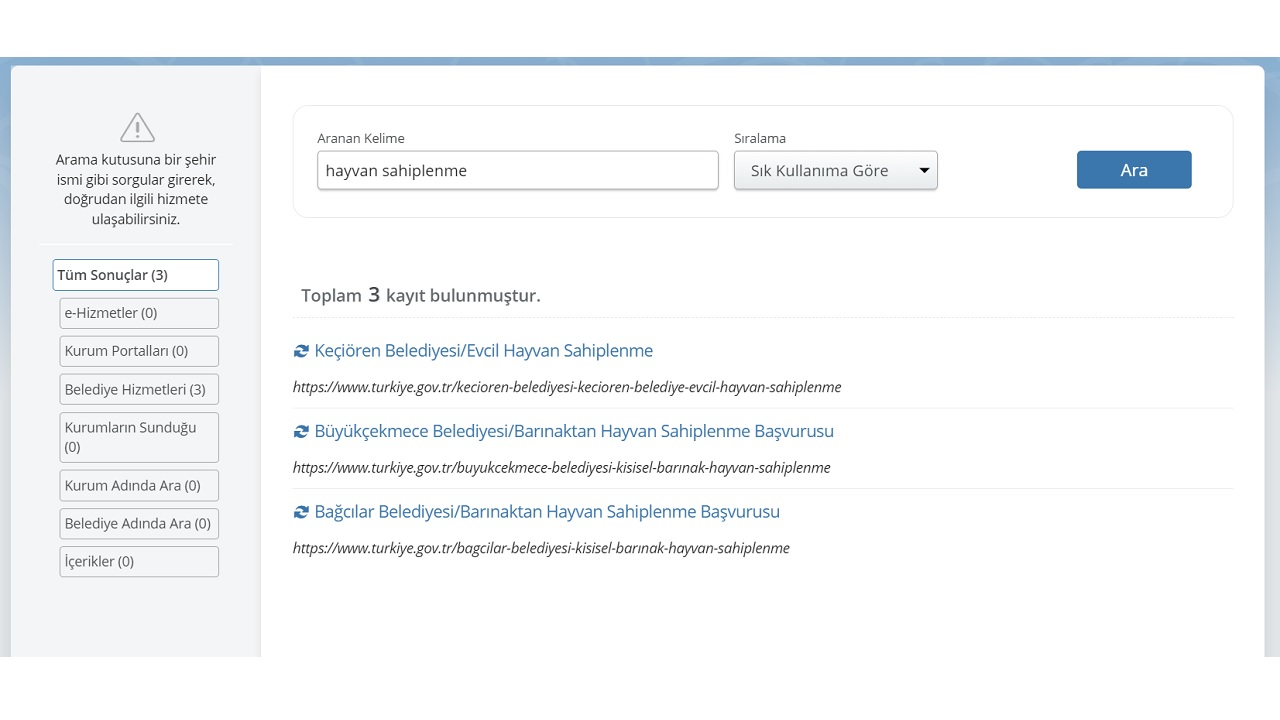Click the icon beside Bağcılar Belediyesi result
This screenshot has height=720, width=1280.
(x=301, y=512)
